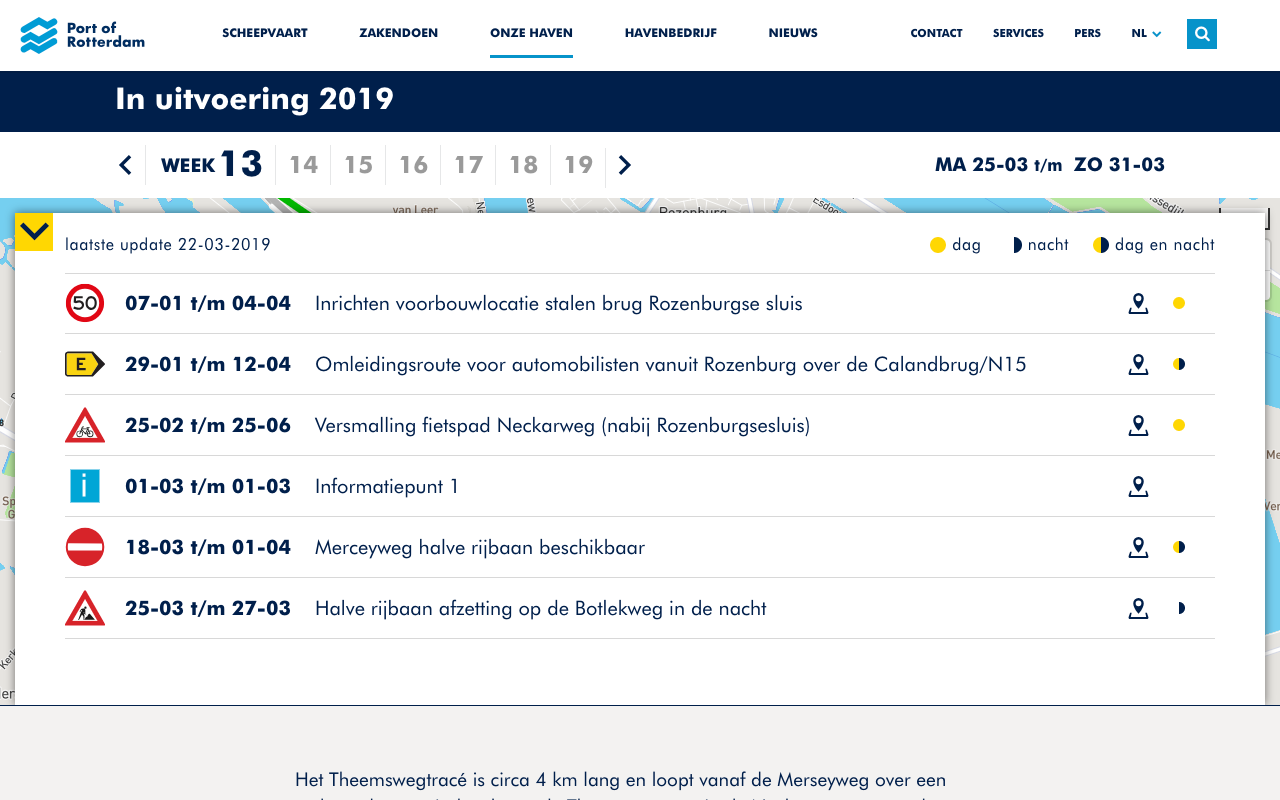The width and height of the screenshot is (1280, 800).
Task: Click 'dag' legend yellow dot
Action: tap(938, 245)
